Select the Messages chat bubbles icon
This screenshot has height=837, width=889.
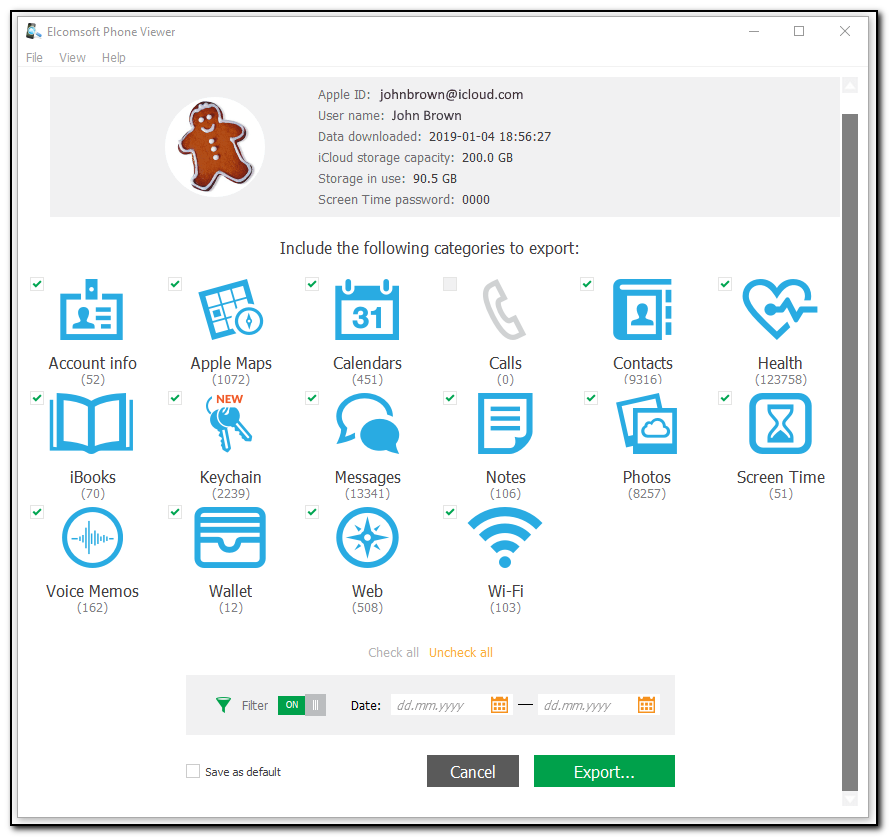367,424
